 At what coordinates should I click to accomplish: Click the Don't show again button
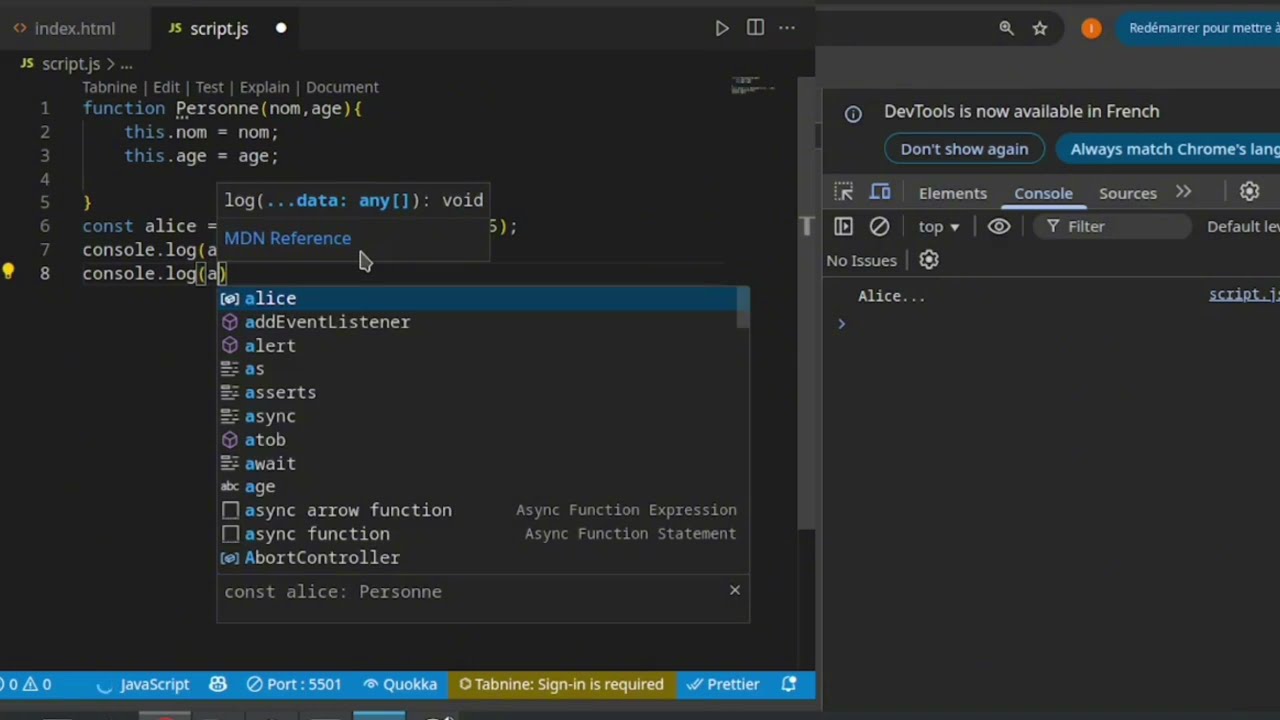(x=964, y=149)
